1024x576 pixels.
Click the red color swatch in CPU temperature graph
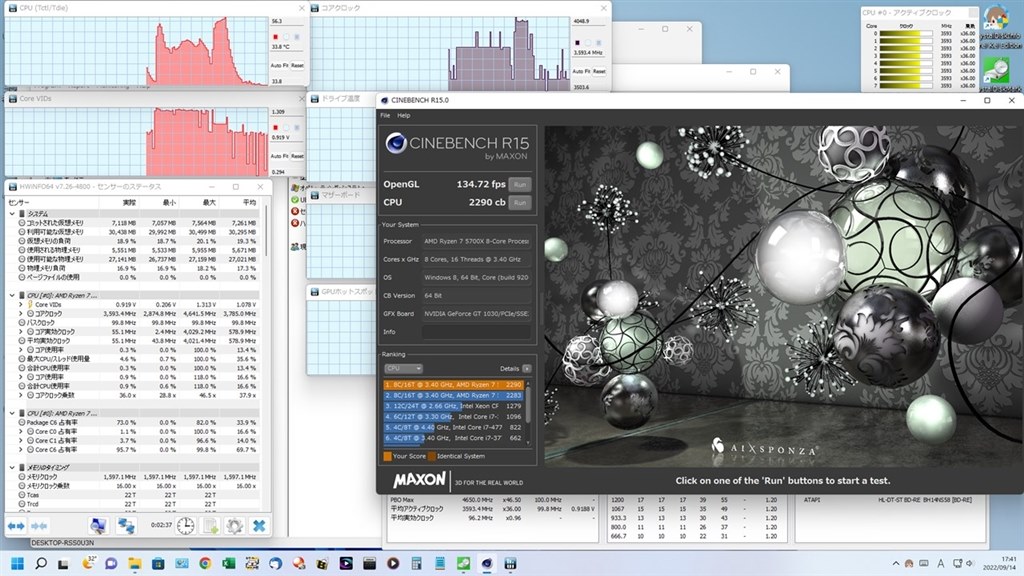click(276, 37)
